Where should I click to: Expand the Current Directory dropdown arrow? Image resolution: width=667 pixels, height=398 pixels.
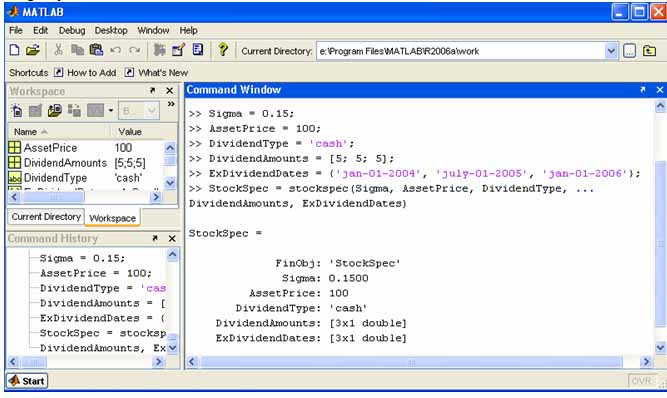[611, 51]
